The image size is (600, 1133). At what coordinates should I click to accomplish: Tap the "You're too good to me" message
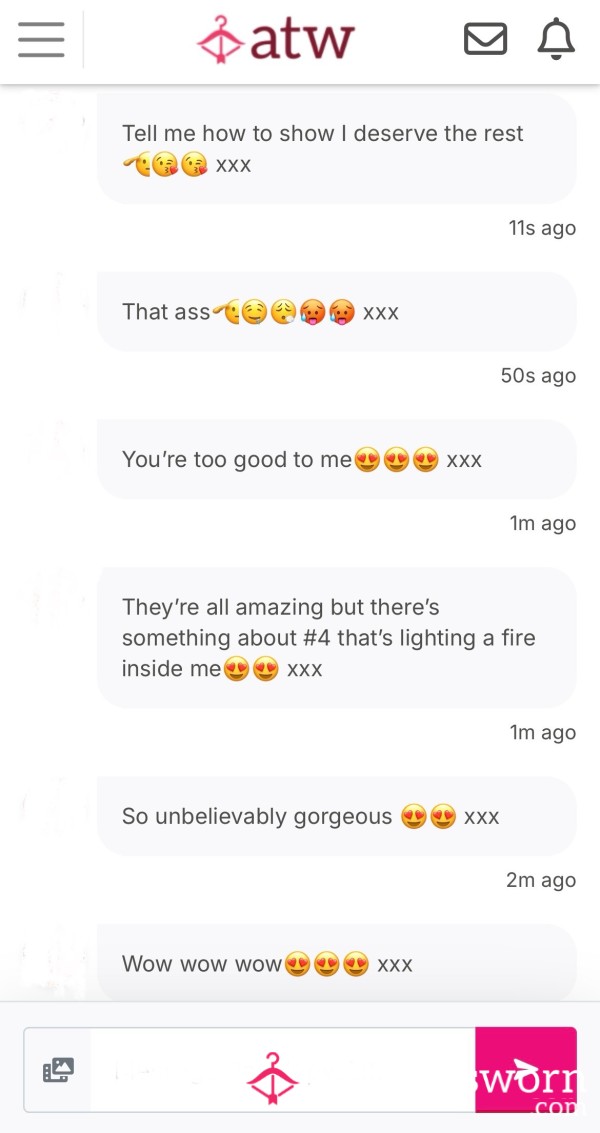click(x=337, y=460)
